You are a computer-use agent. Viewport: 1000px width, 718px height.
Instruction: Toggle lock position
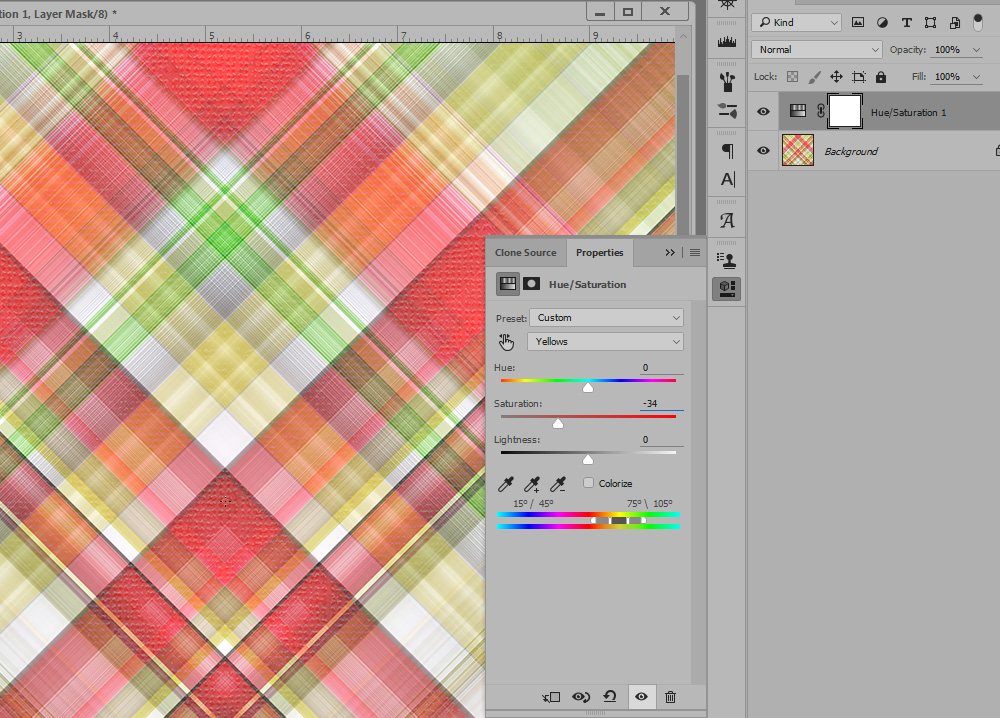836,77
